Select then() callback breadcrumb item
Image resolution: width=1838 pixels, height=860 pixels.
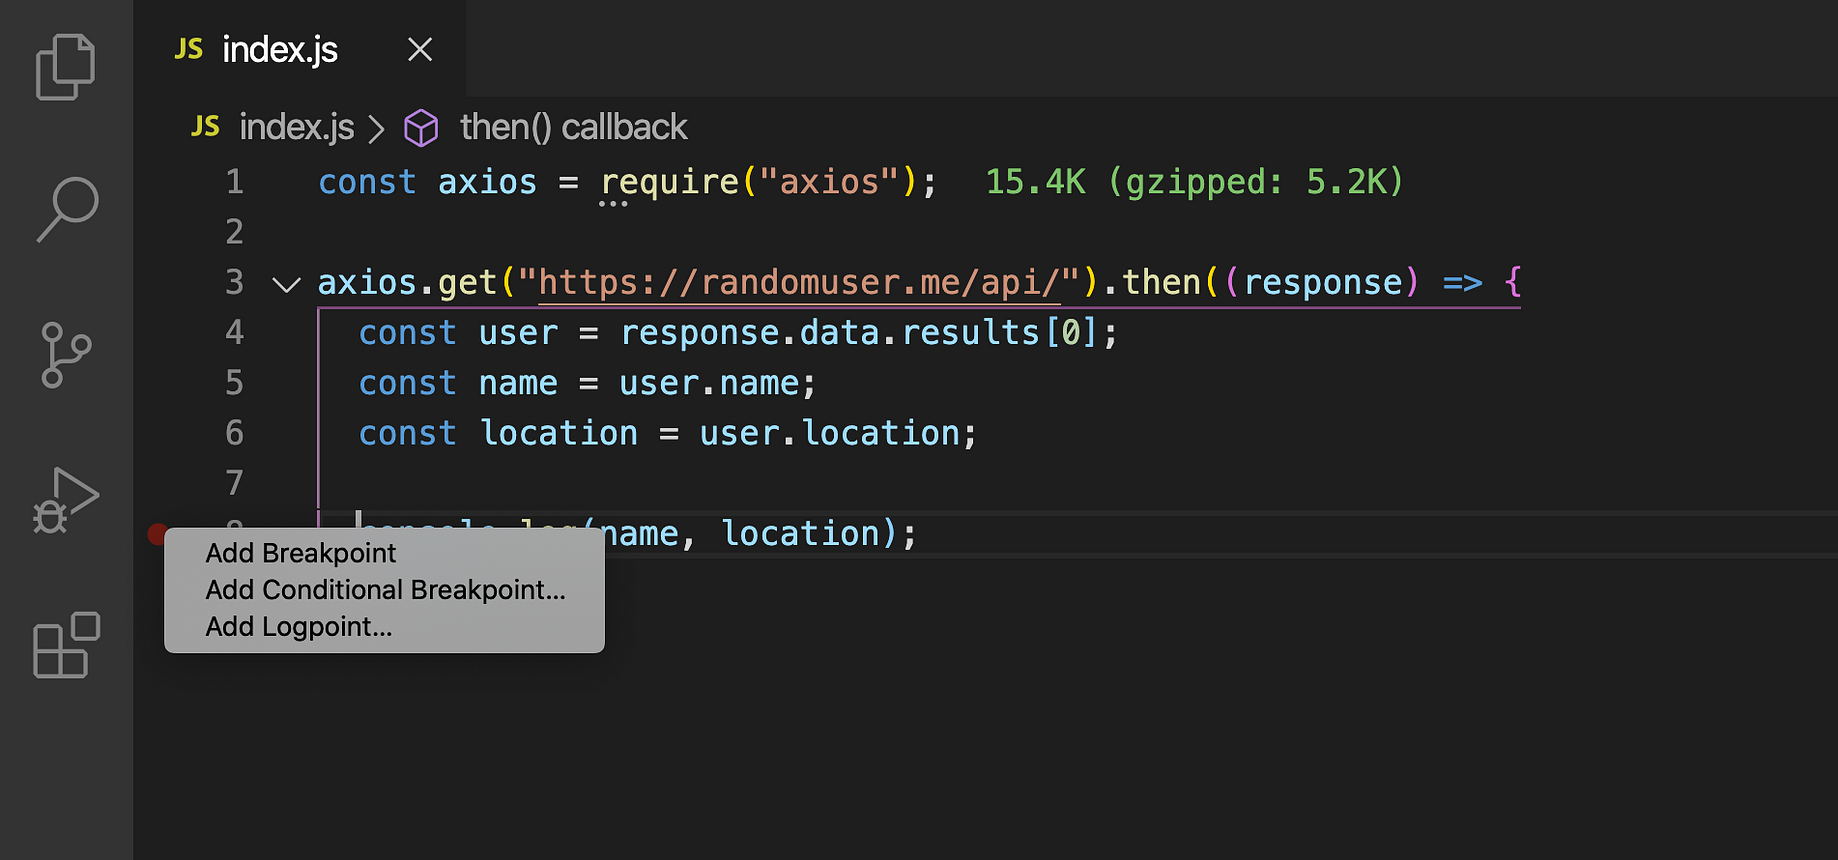click(x=573, y=127)
